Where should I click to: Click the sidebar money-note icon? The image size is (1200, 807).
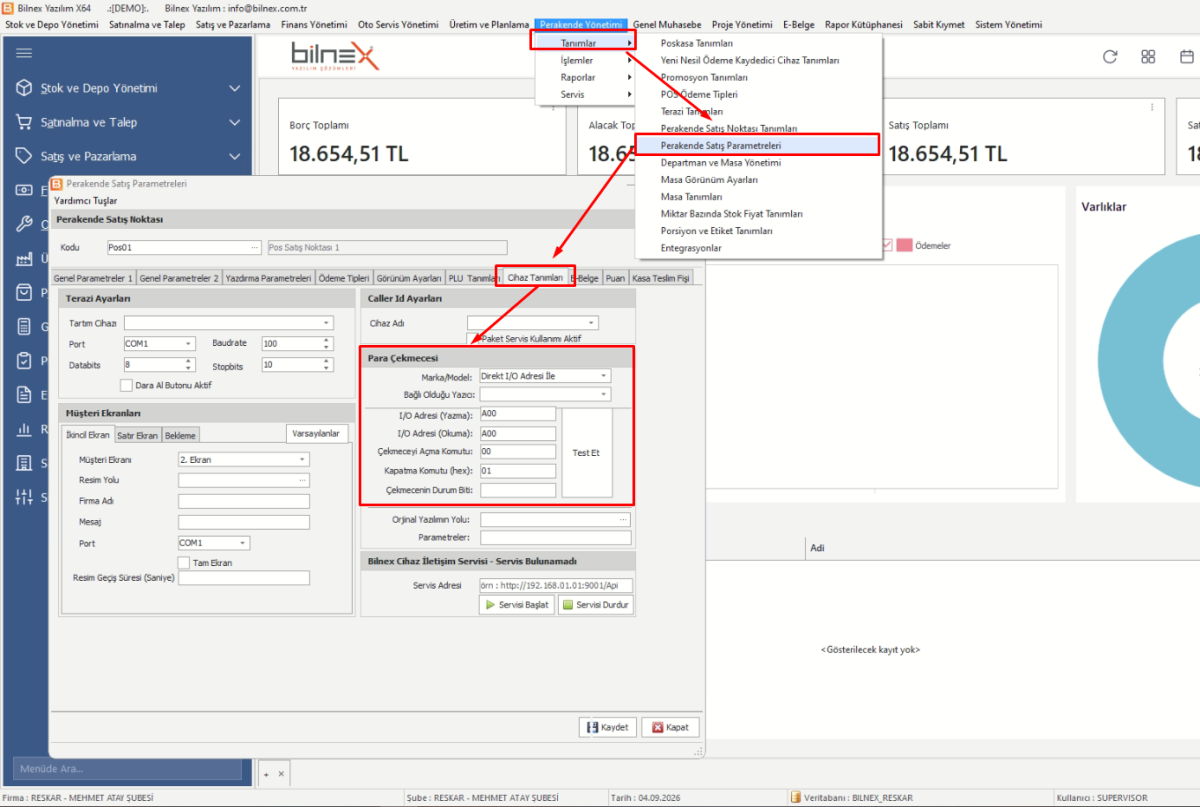pos(24,190)
